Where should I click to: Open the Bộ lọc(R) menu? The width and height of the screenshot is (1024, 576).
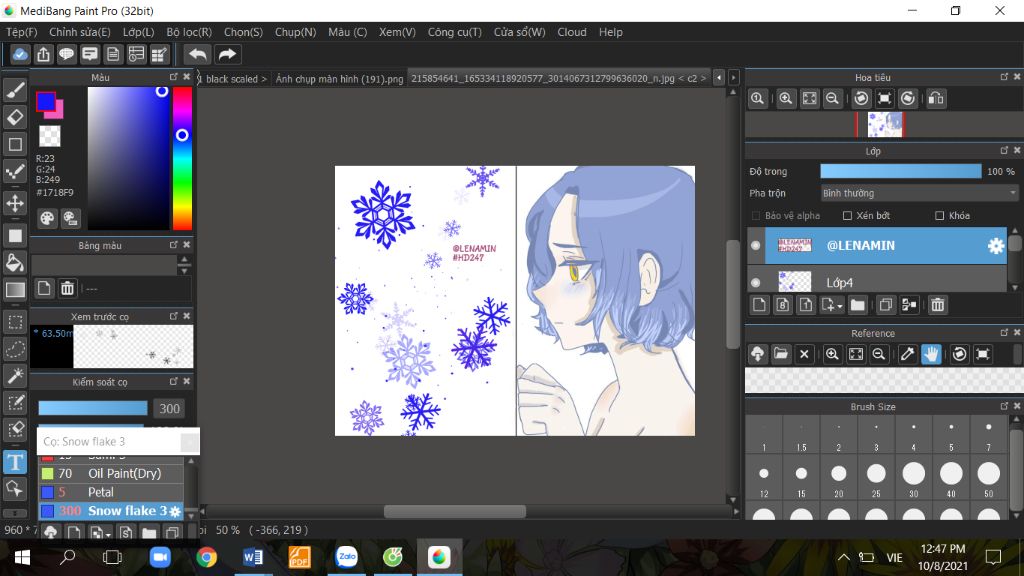point(189,32)
